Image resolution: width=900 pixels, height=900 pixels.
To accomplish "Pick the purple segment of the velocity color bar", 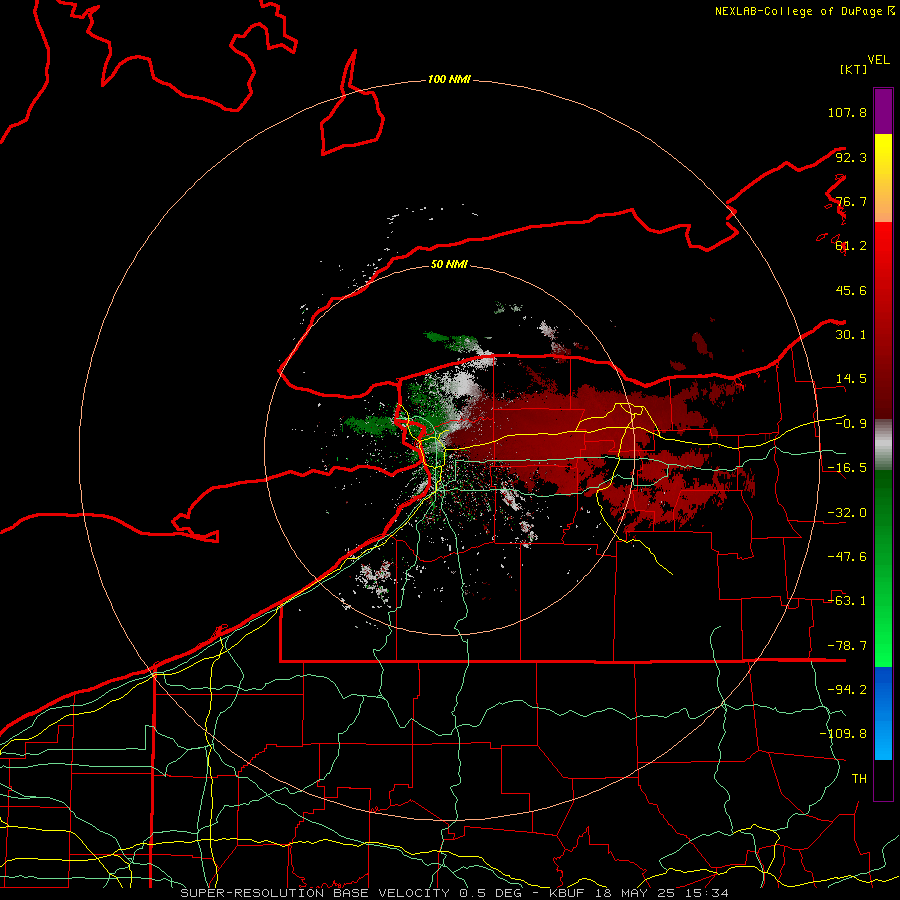I will (x=883, y=111).
